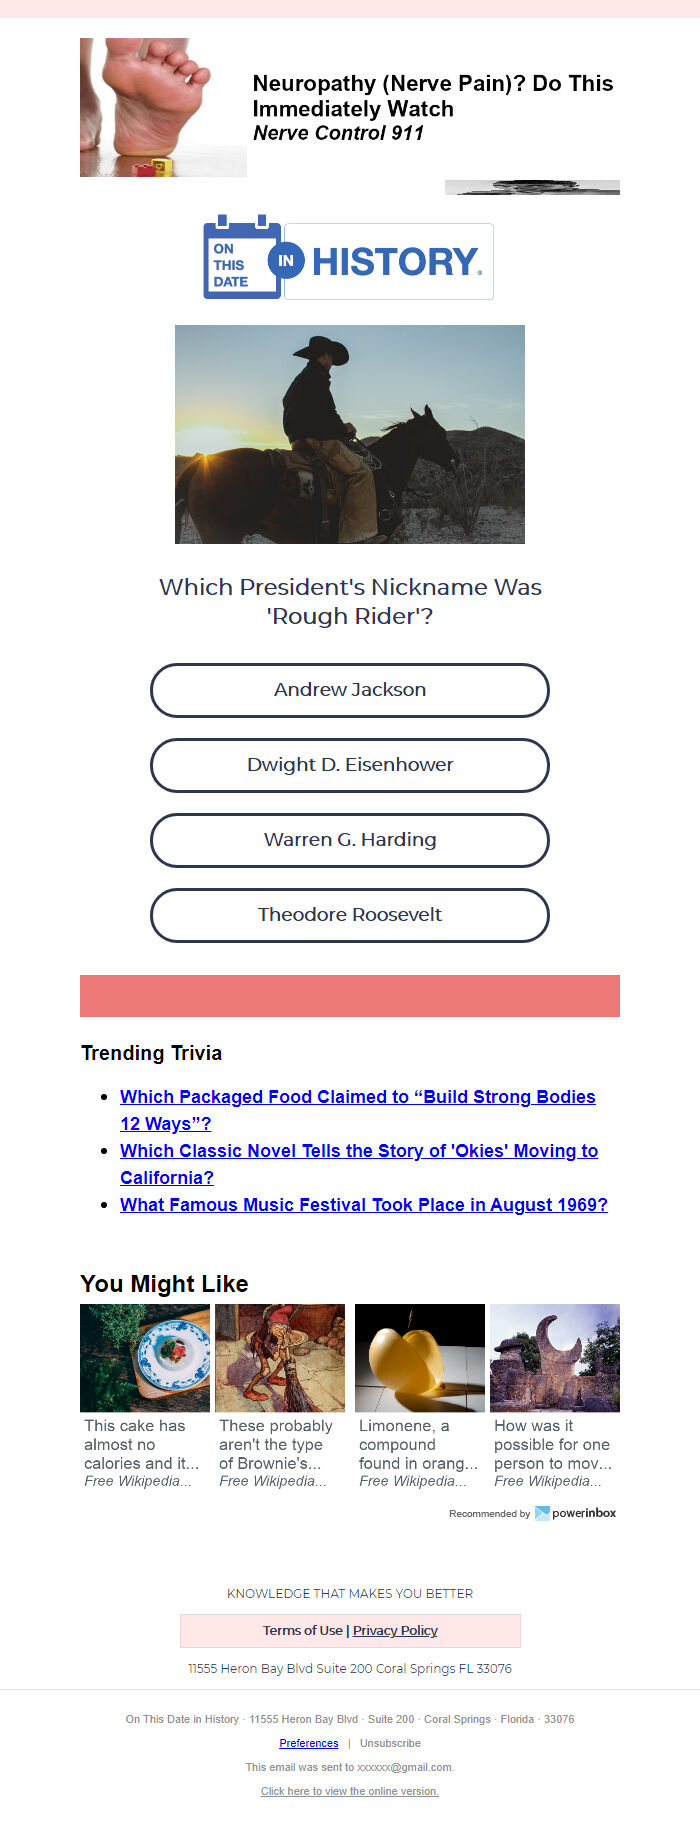
Task: Open the Packaged Food 'Build Strong Bodies' trivia link
Action: point(358,1110)
